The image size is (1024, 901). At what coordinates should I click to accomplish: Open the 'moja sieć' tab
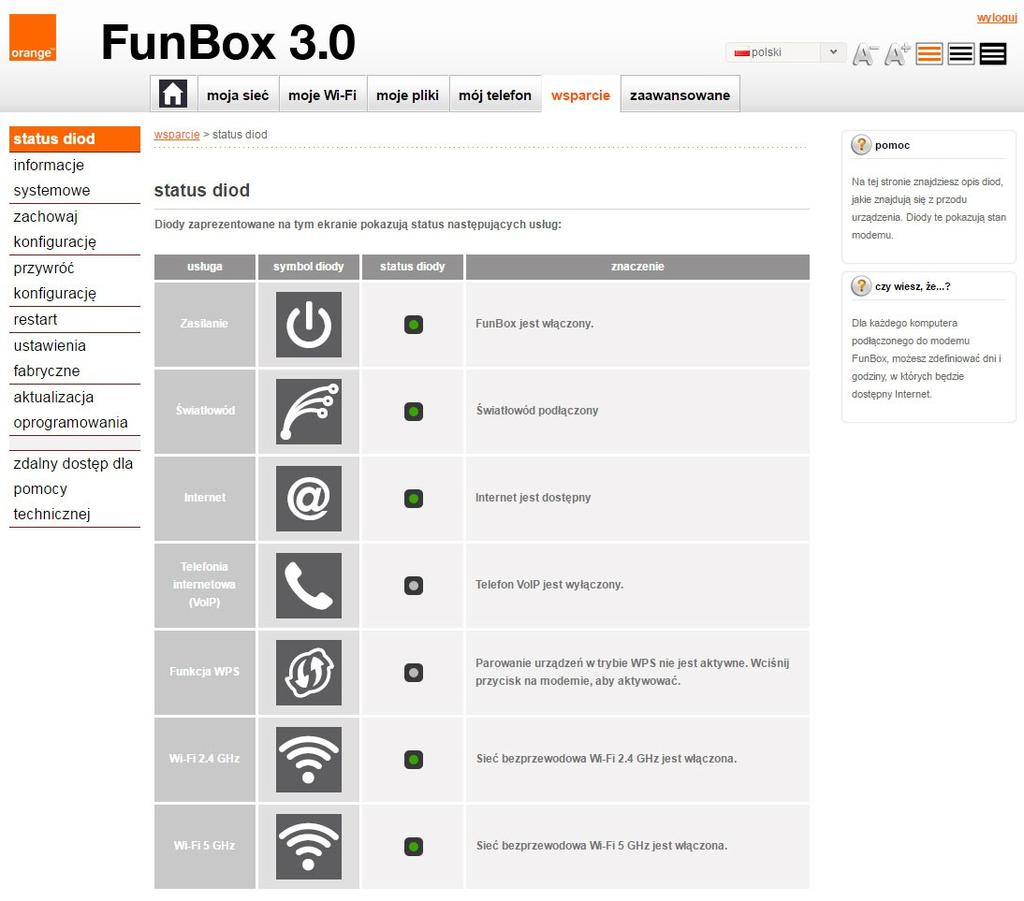pyautogui.click(x=238, y=95)
